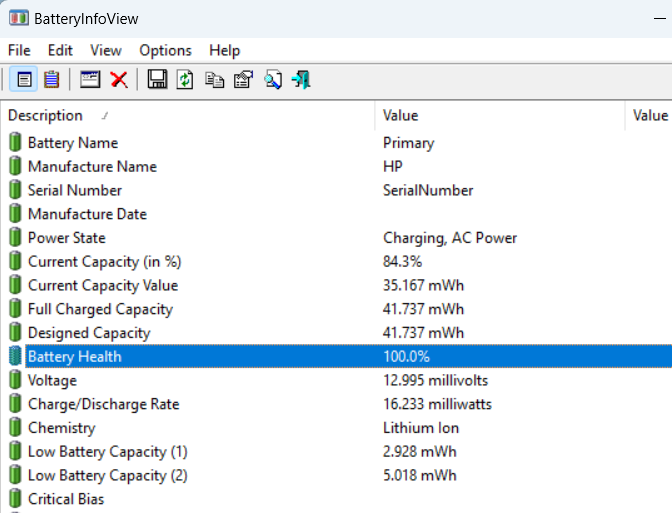The image size is (672, 513).
Task: Open the Edit menu
Action: (60, 50)
